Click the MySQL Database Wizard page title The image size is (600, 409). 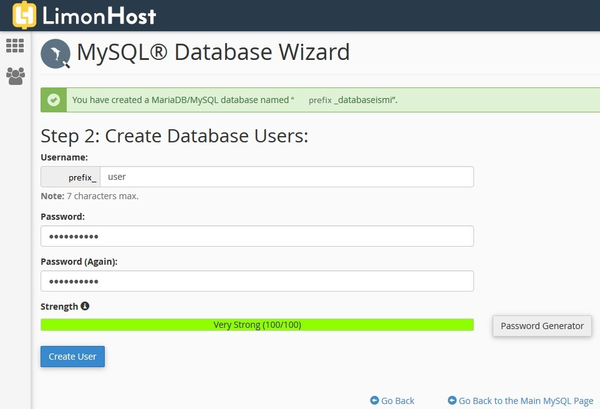(x=213, y=52)
